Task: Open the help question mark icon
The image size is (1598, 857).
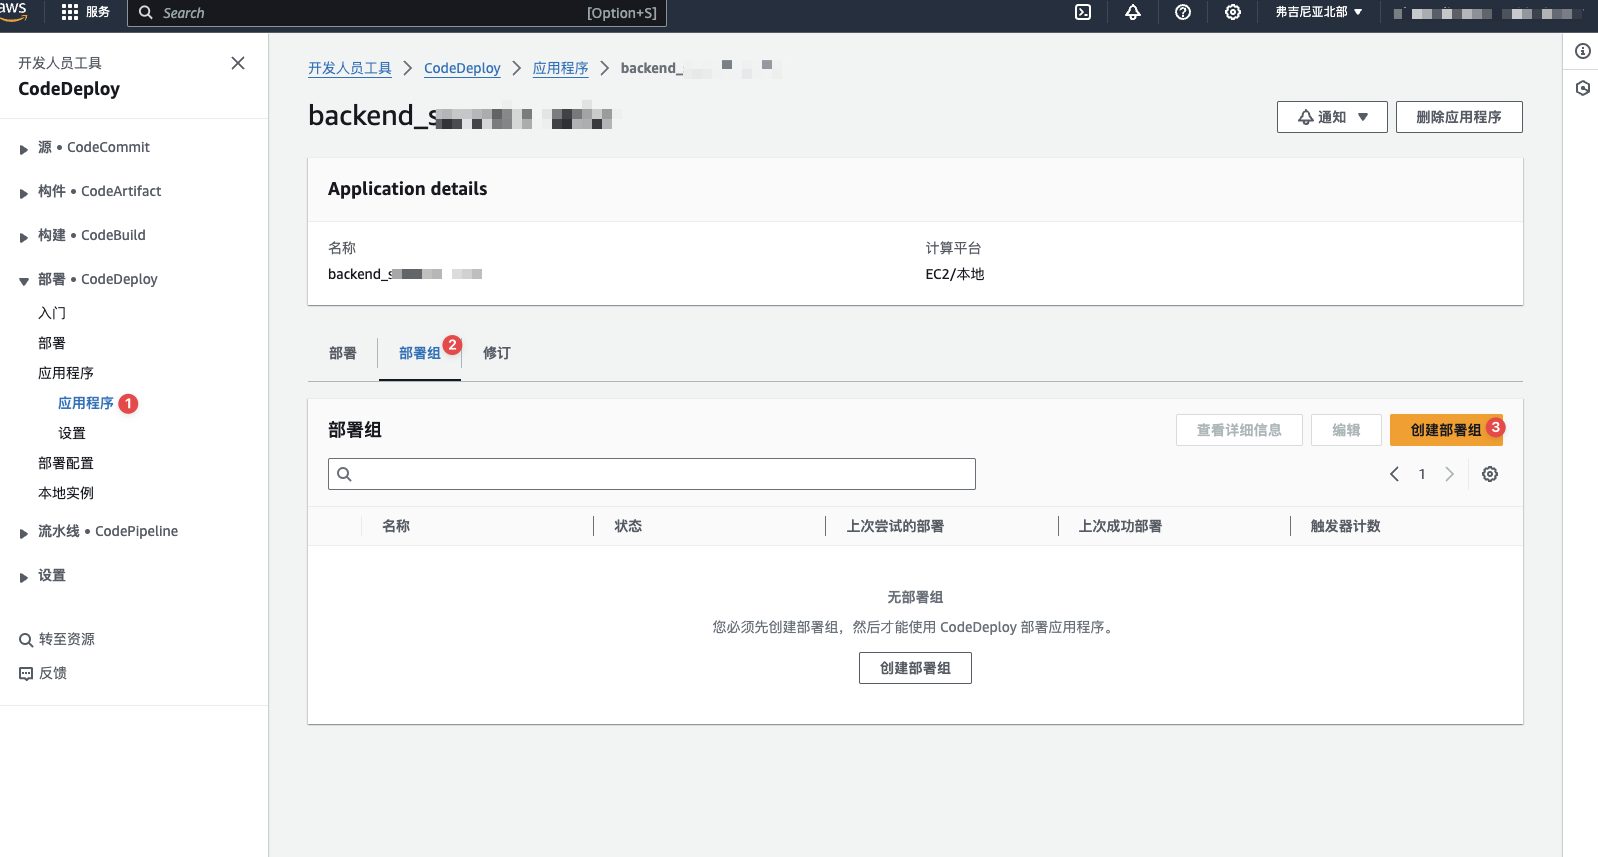Action: pos(1183,12)
